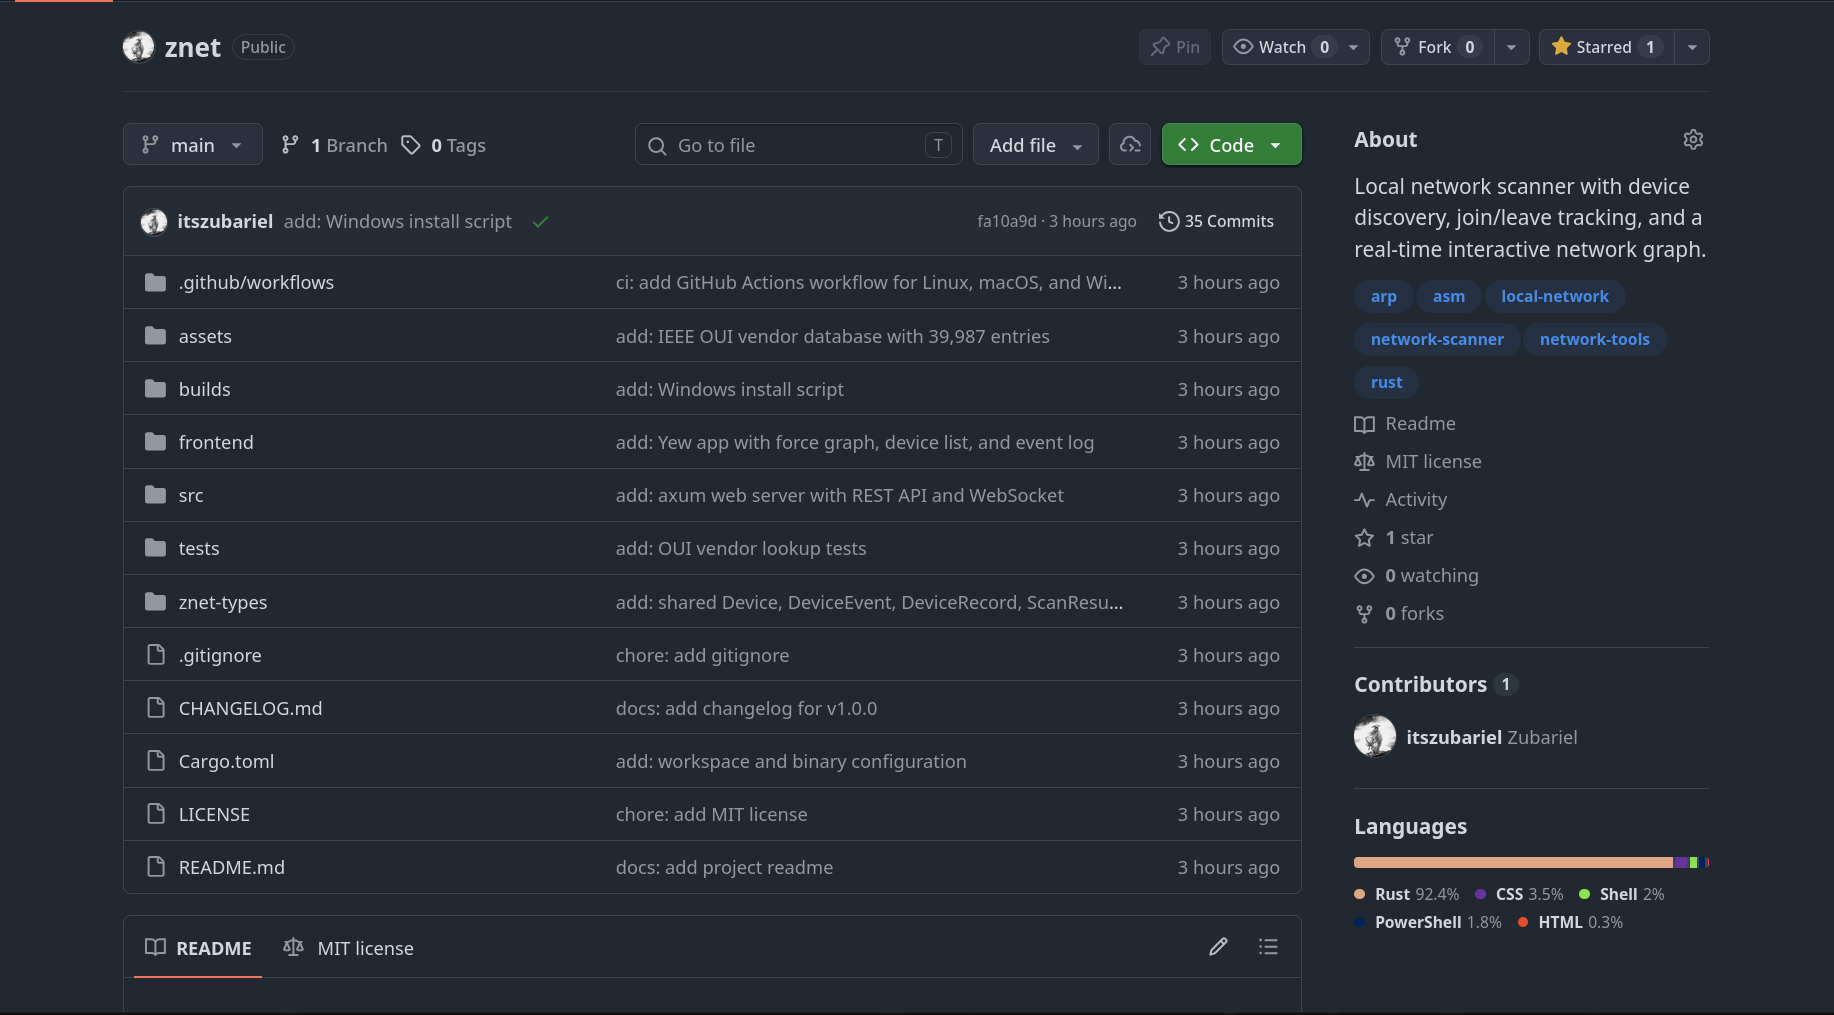Screen dimensions: 1834x1015
Task: Switch to the MIT license tab
Action: (348, 948)
